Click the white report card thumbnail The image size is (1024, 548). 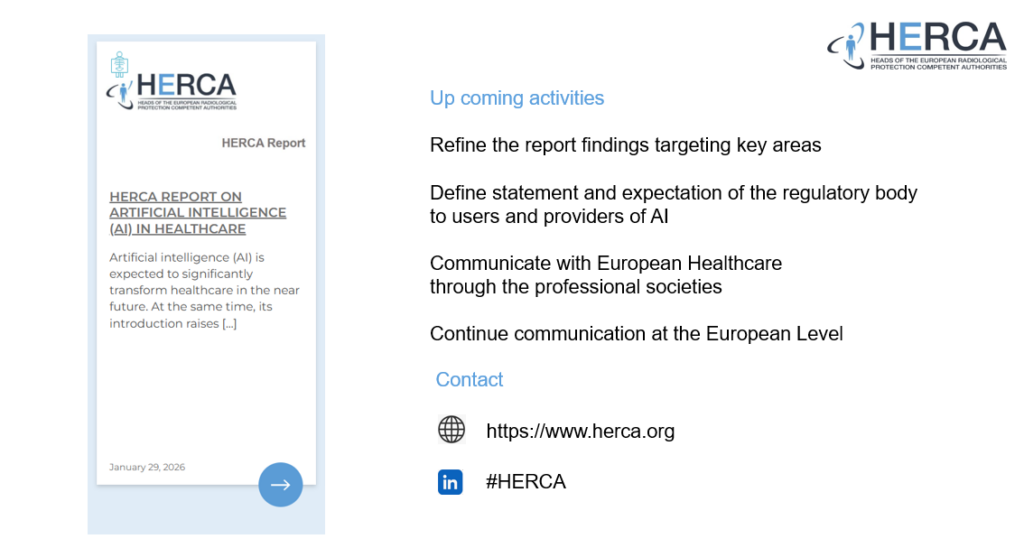click(x=206, y=263)
